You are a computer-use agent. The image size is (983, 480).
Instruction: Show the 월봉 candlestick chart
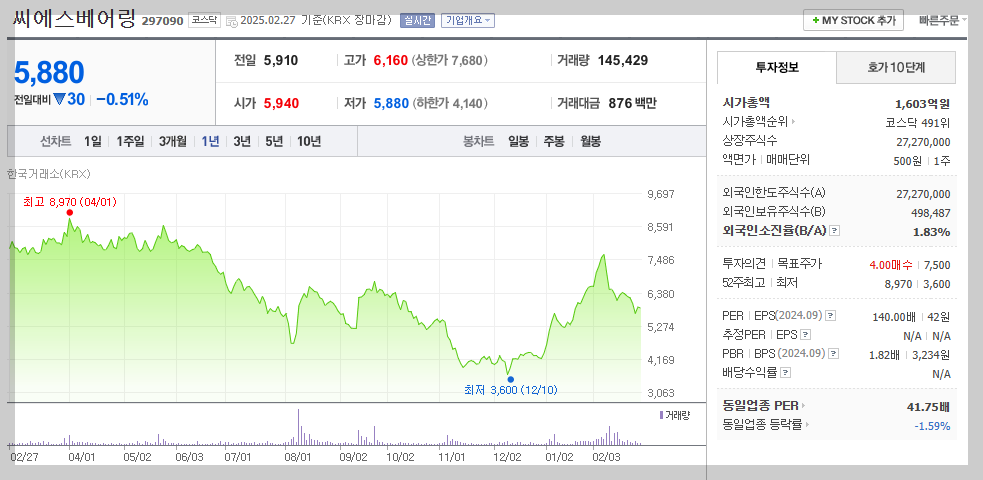590,142
